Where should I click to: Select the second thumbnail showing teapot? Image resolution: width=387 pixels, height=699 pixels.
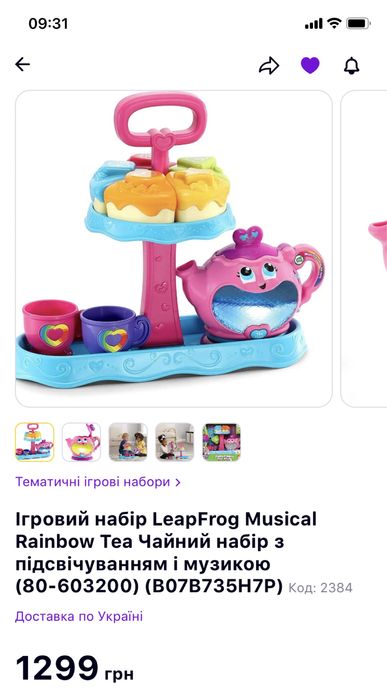pos(81,442)
